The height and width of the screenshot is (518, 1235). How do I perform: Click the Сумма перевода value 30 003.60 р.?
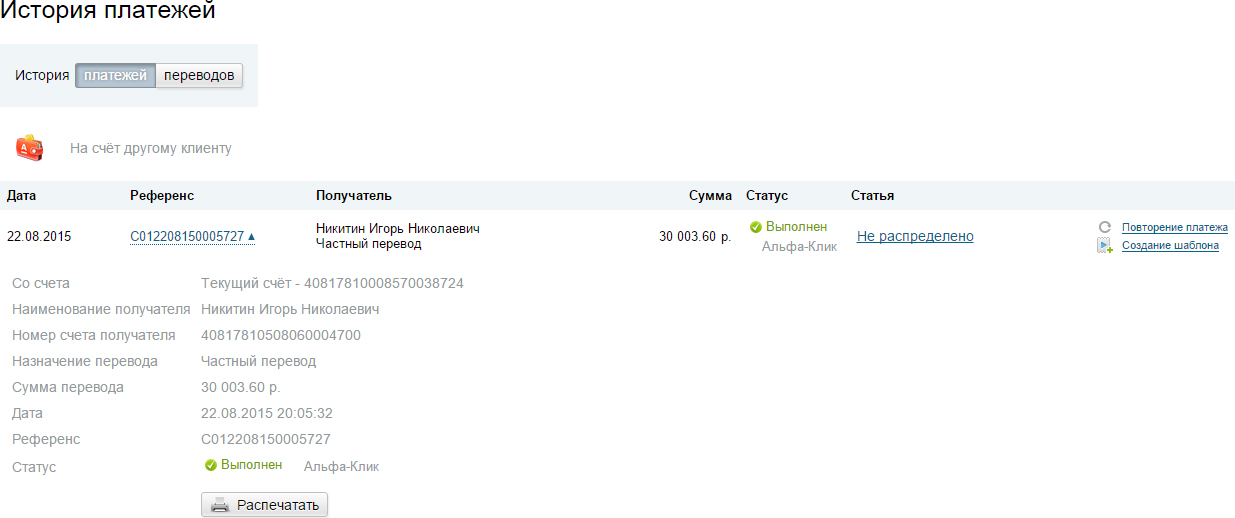[241, 387]
